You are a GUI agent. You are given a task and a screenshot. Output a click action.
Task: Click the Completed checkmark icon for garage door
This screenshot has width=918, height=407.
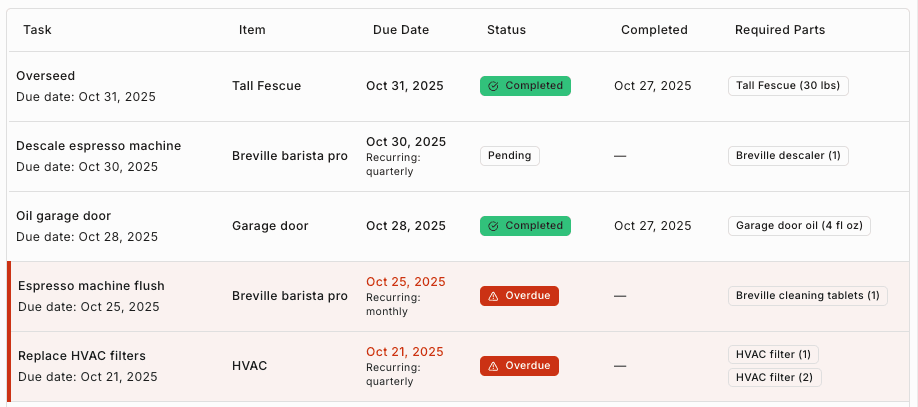coord(493,226)
